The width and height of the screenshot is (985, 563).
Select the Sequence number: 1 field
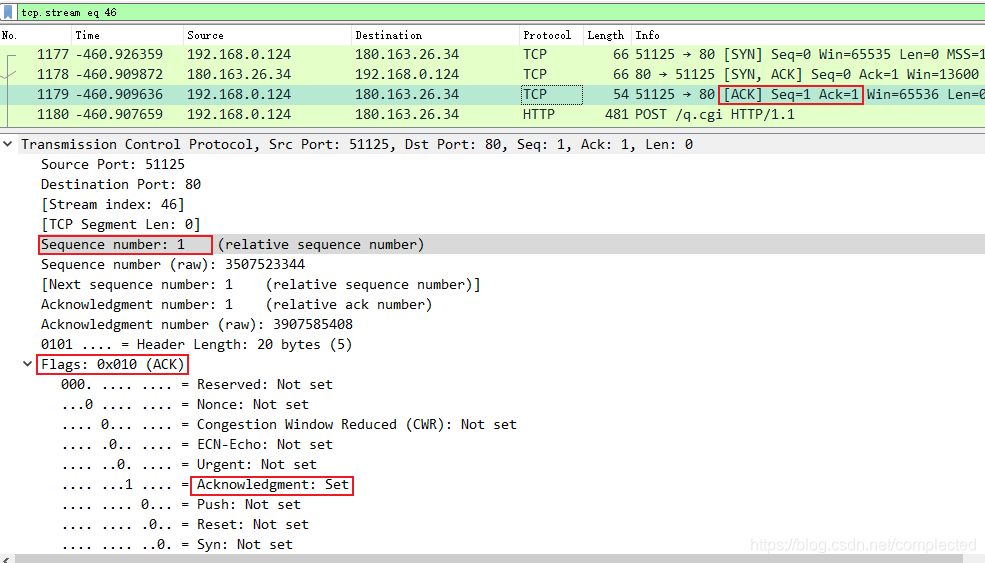[232, 244]
